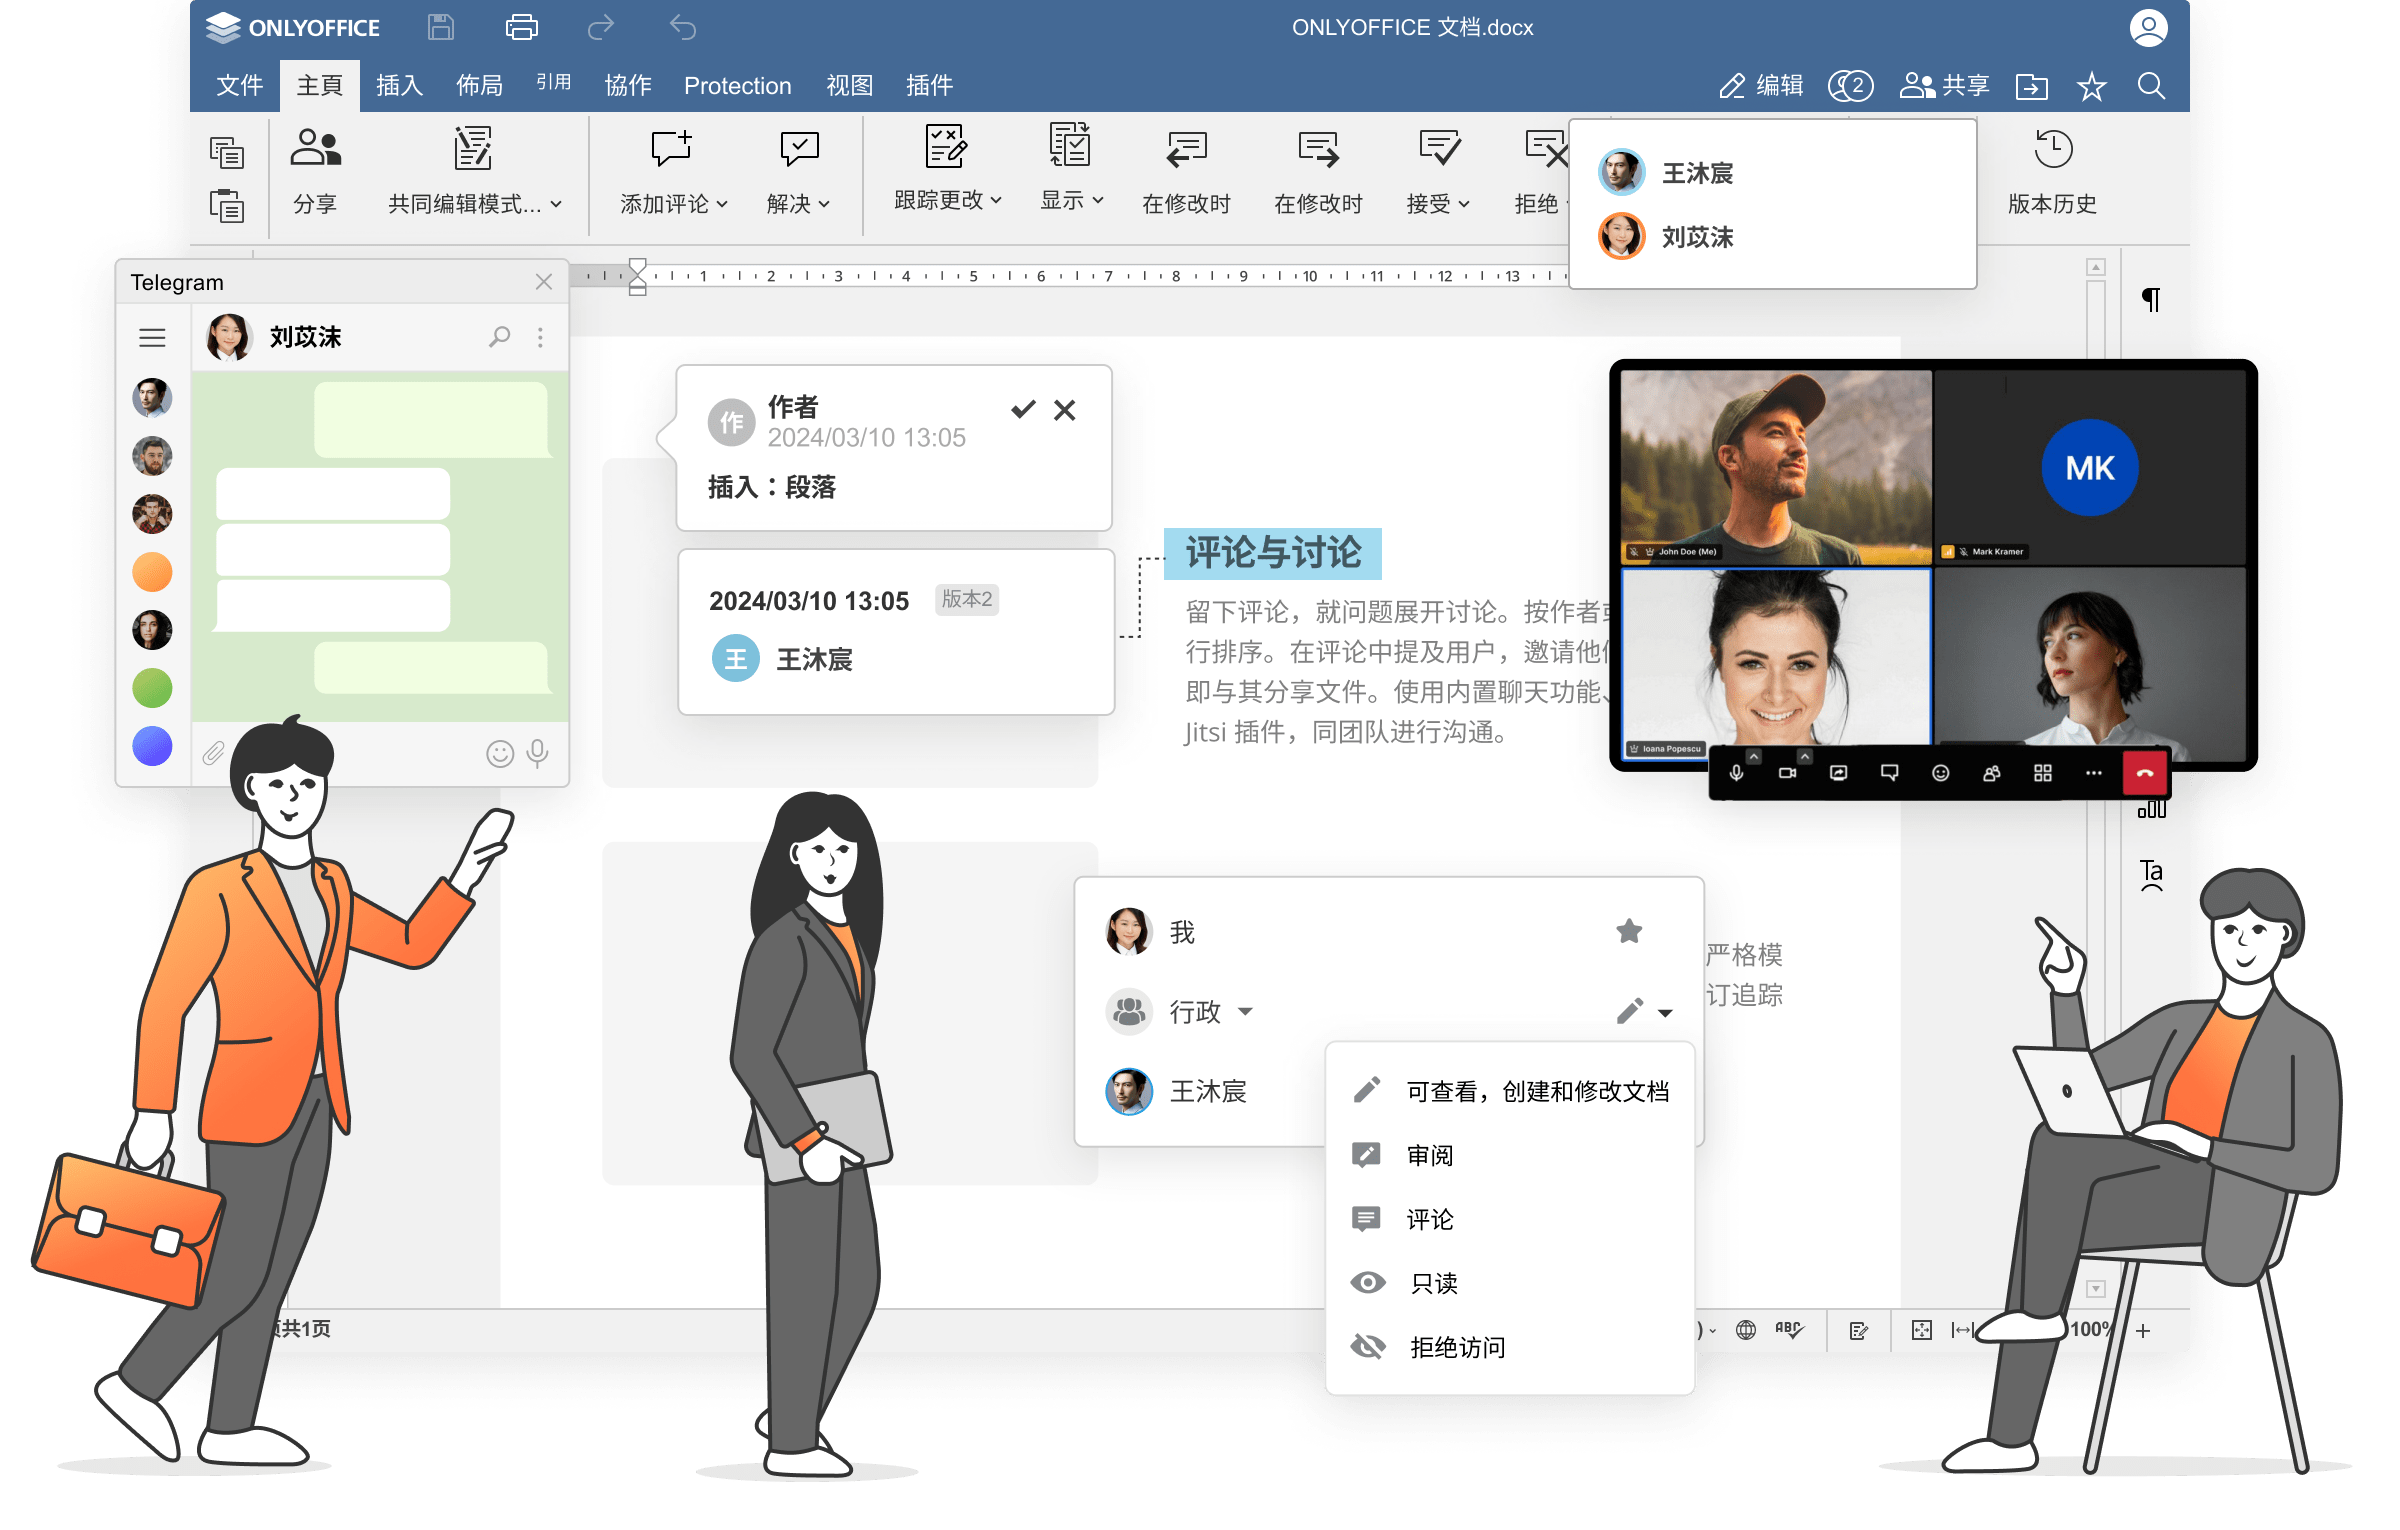Click the 分享 ribbon button

coord(315,171)
